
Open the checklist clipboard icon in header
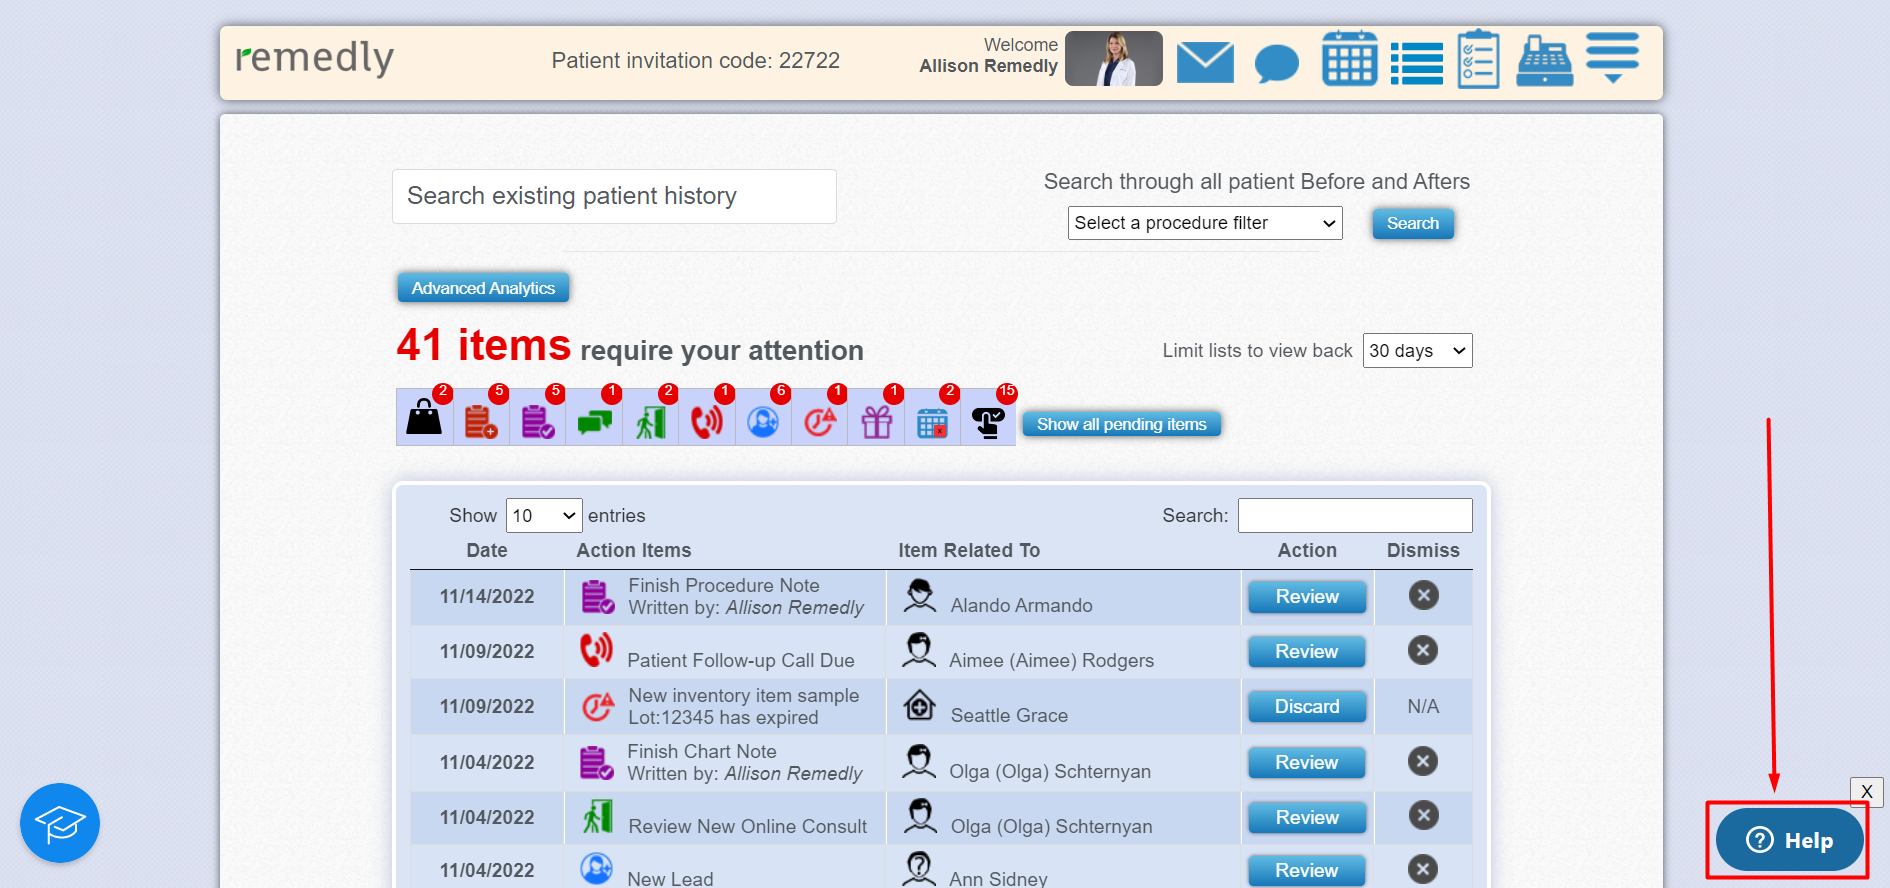pos(1478,59)
